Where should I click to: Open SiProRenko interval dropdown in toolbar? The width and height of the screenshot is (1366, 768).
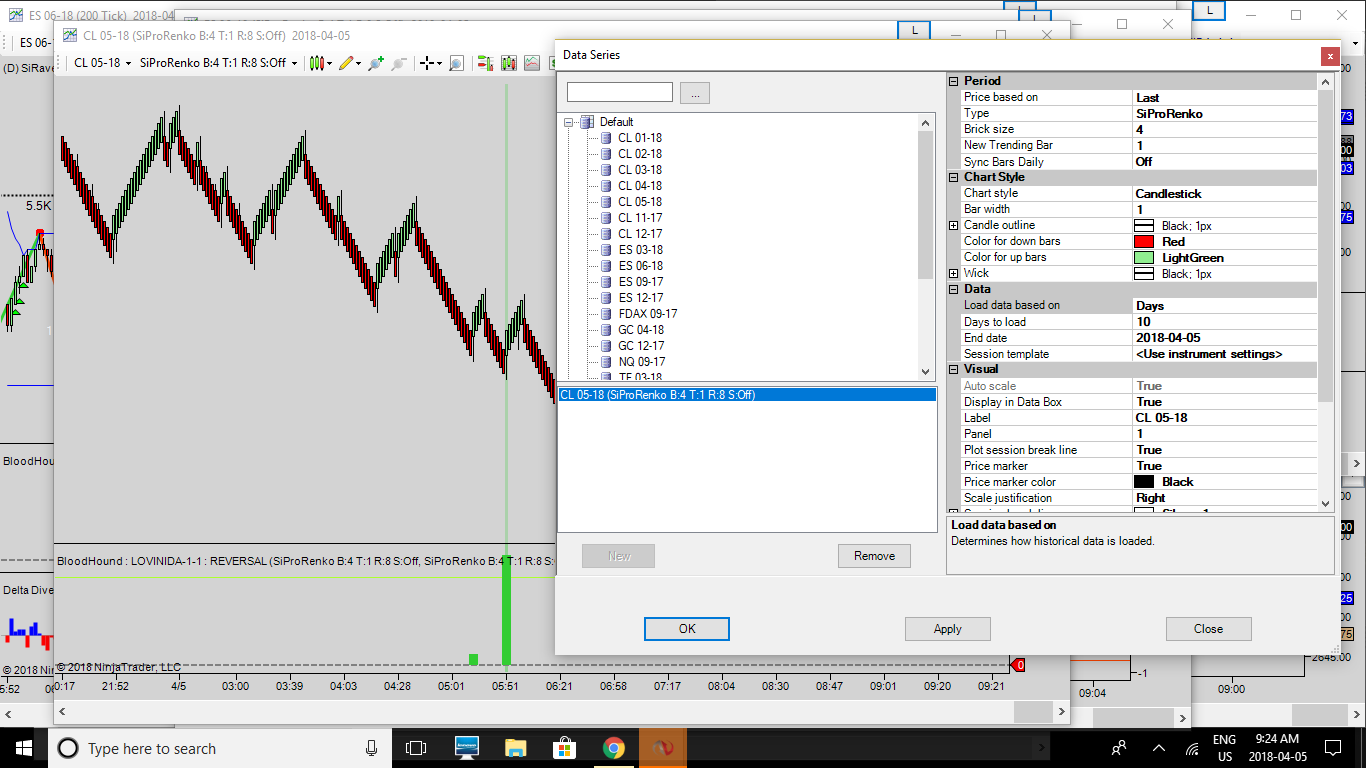(219, 63)
